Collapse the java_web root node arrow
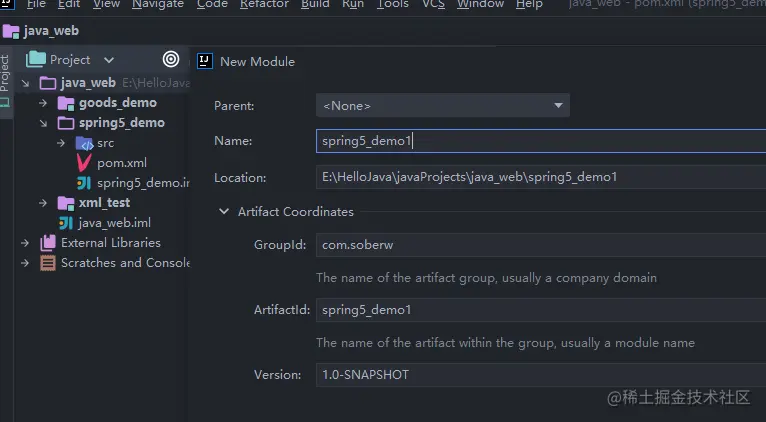Image resolution: width=766 pixels, height=422 pixels. pyautogui.click(x=25, y=84)
